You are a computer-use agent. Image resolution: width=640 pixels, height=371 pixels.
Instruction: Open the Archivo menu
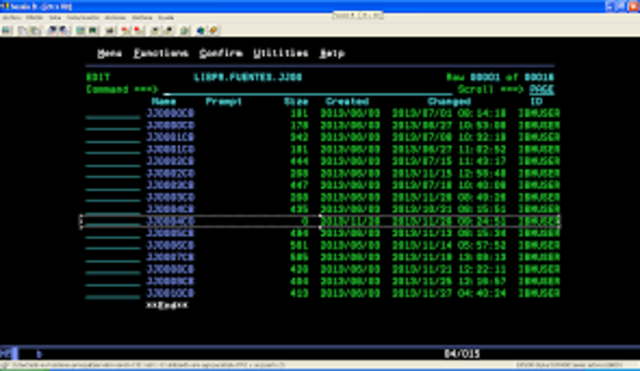point(11,18)
